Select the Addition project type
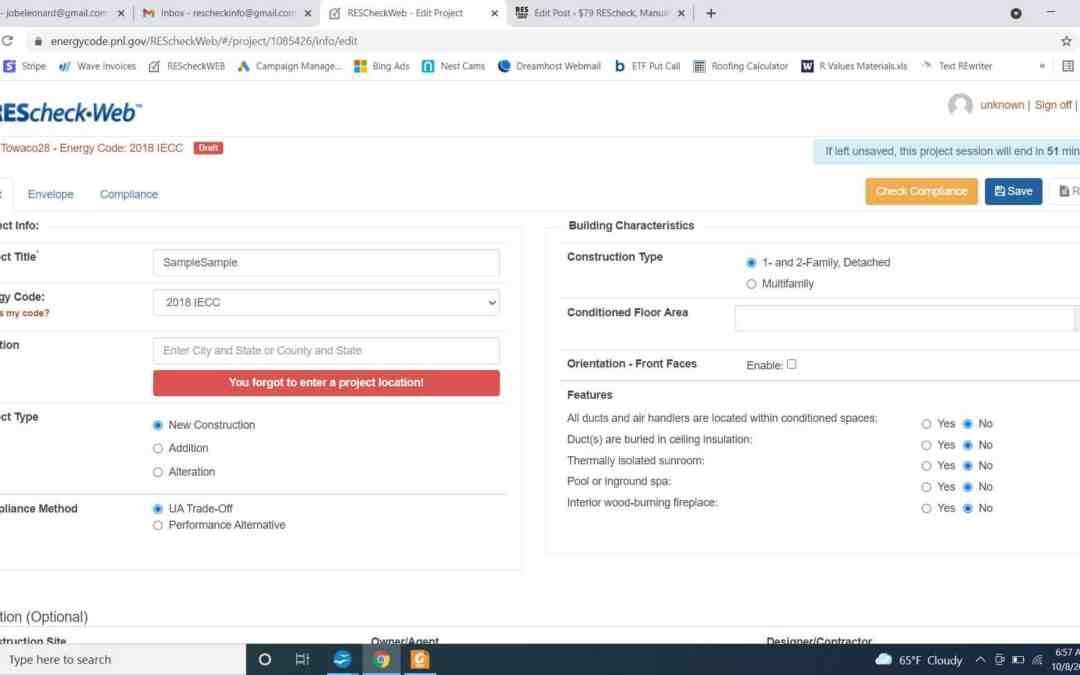The width and height of the screenshot is (1080, 675). [158, 448]
